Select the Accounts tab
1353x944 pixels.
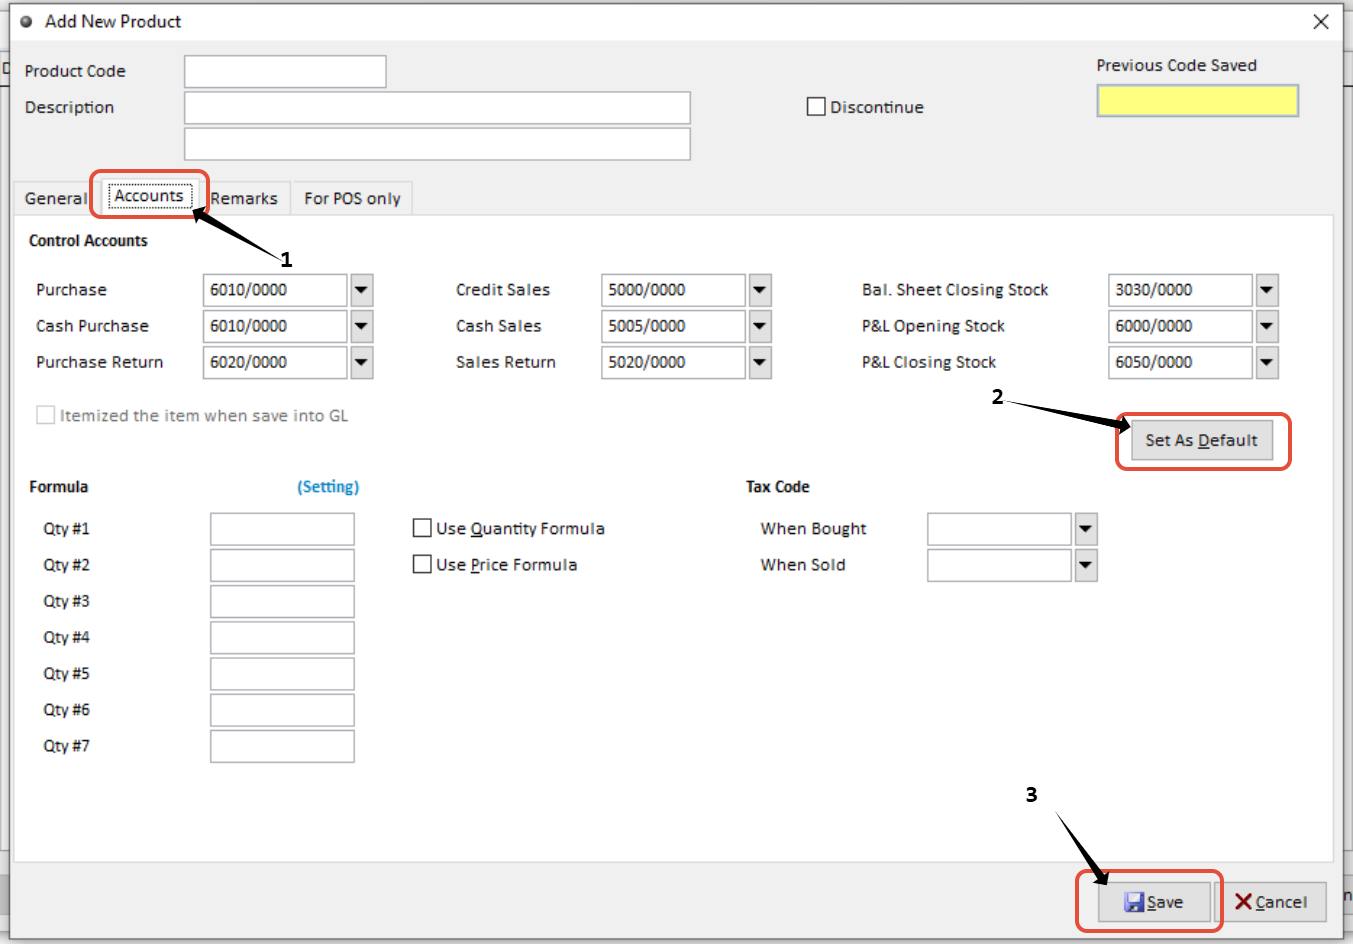click(149, 196)
